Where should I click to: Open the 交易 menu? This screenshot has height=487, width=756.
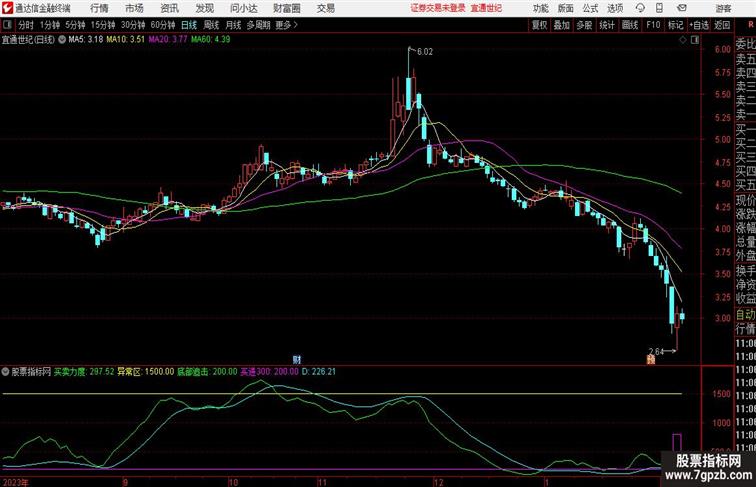pyautogui.click(x=325, y=8)
